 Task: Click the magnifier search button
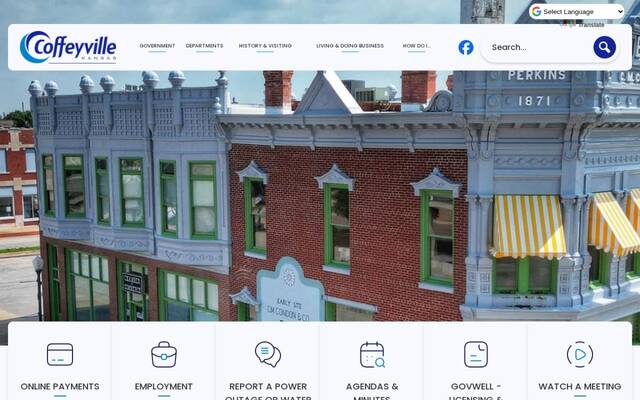pyautogui.click(x=604, y=47)
